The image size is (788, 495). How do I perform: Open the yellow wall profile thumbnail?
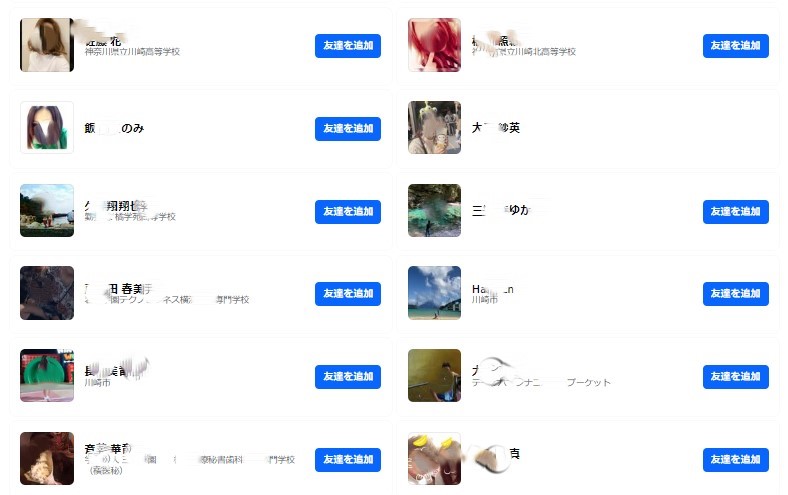coord(434,375)
